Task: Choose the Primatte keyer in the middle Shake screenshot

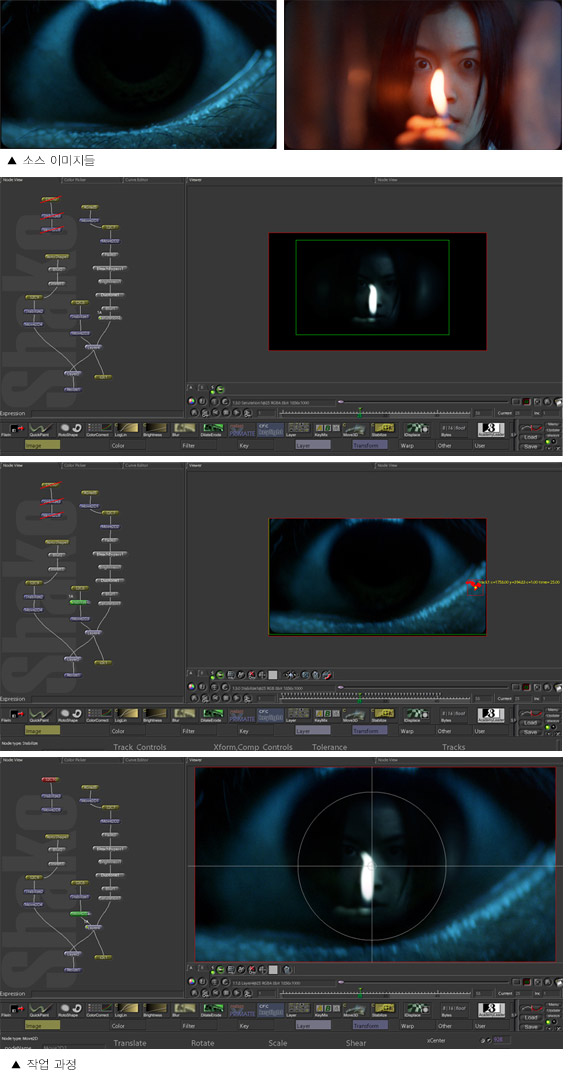Action: tap(241, 714)
